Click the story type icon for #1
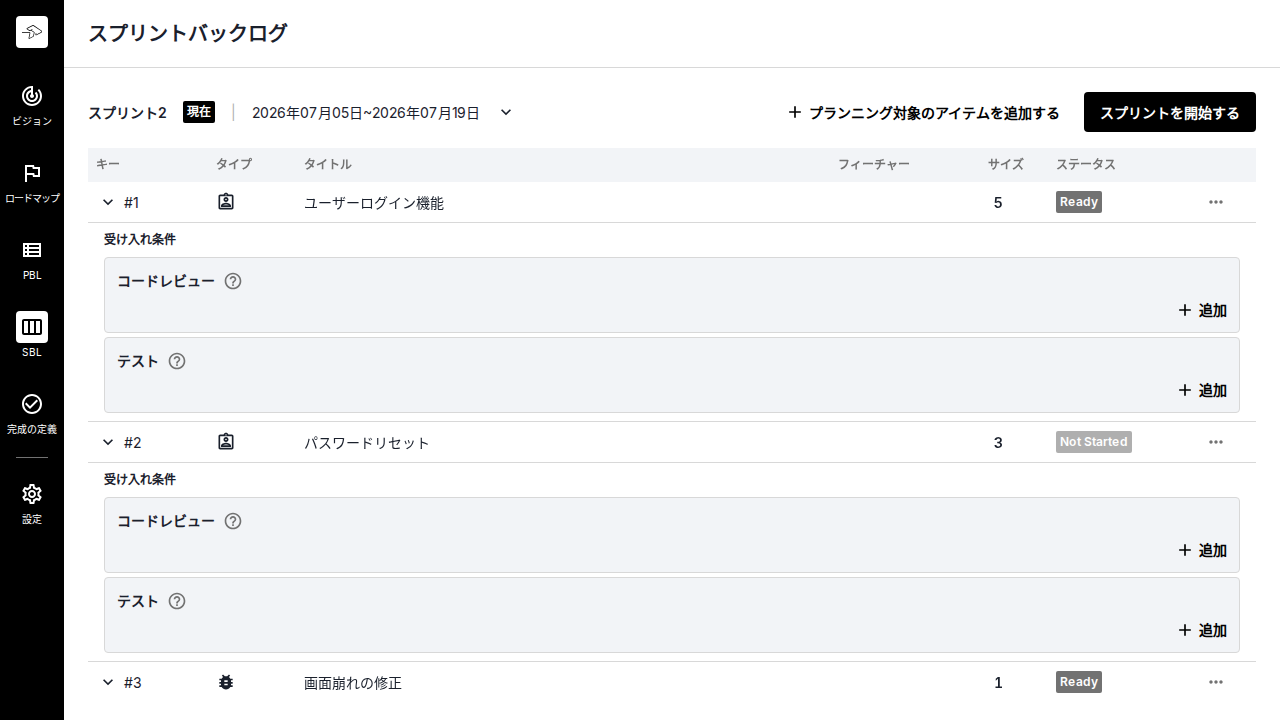The height and width of the screenshot is (720, 1280). pyautogui.click(x=226, y=202)
